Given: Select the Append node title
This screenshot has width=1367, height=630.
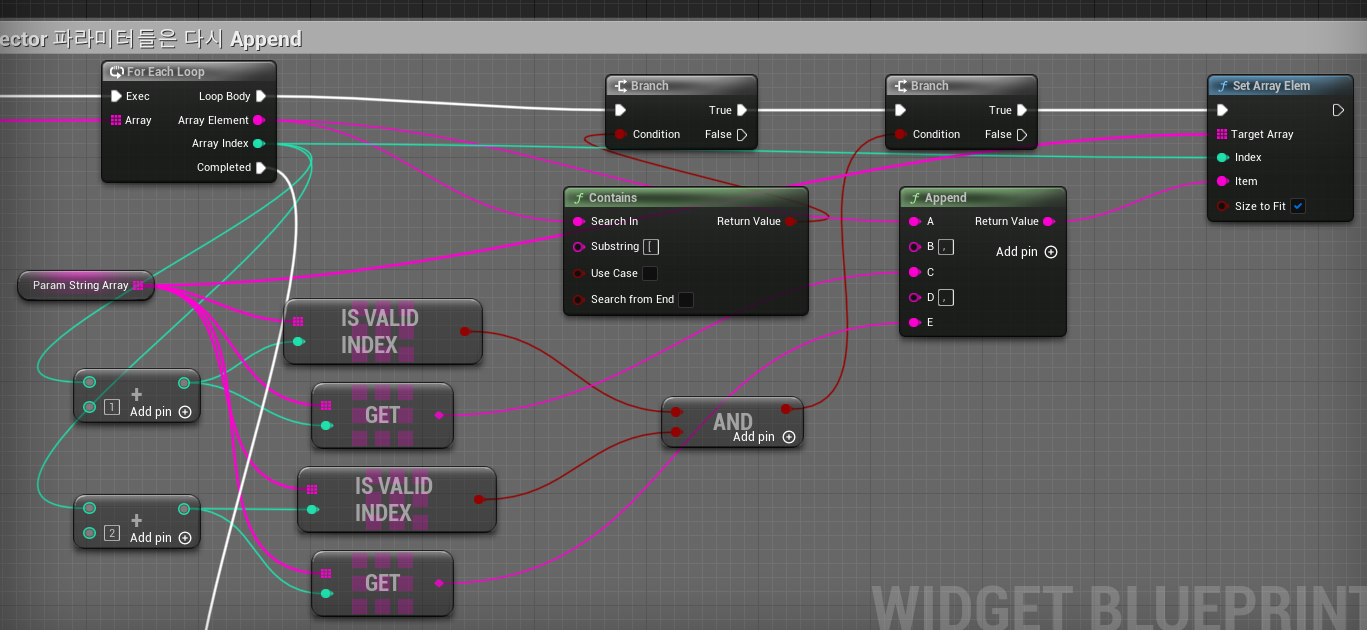Looking at the screenshot, I should click(x=946, y=198).
